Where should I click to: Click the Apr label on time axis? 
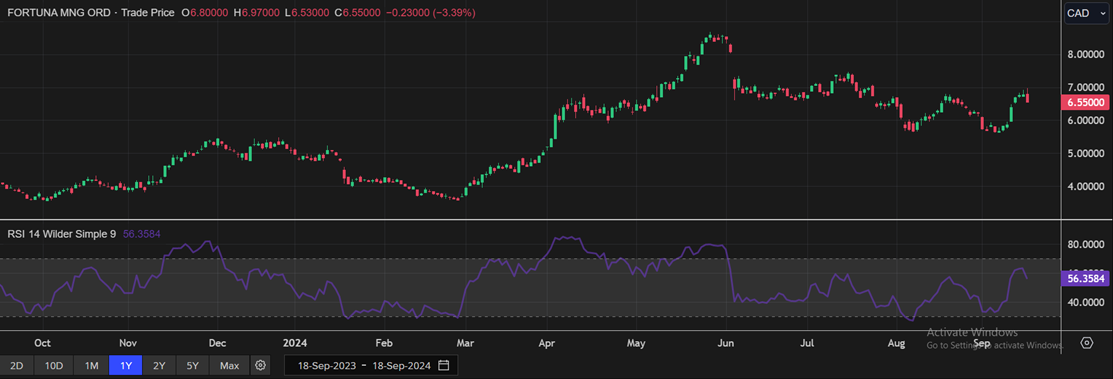coord(547,343)
